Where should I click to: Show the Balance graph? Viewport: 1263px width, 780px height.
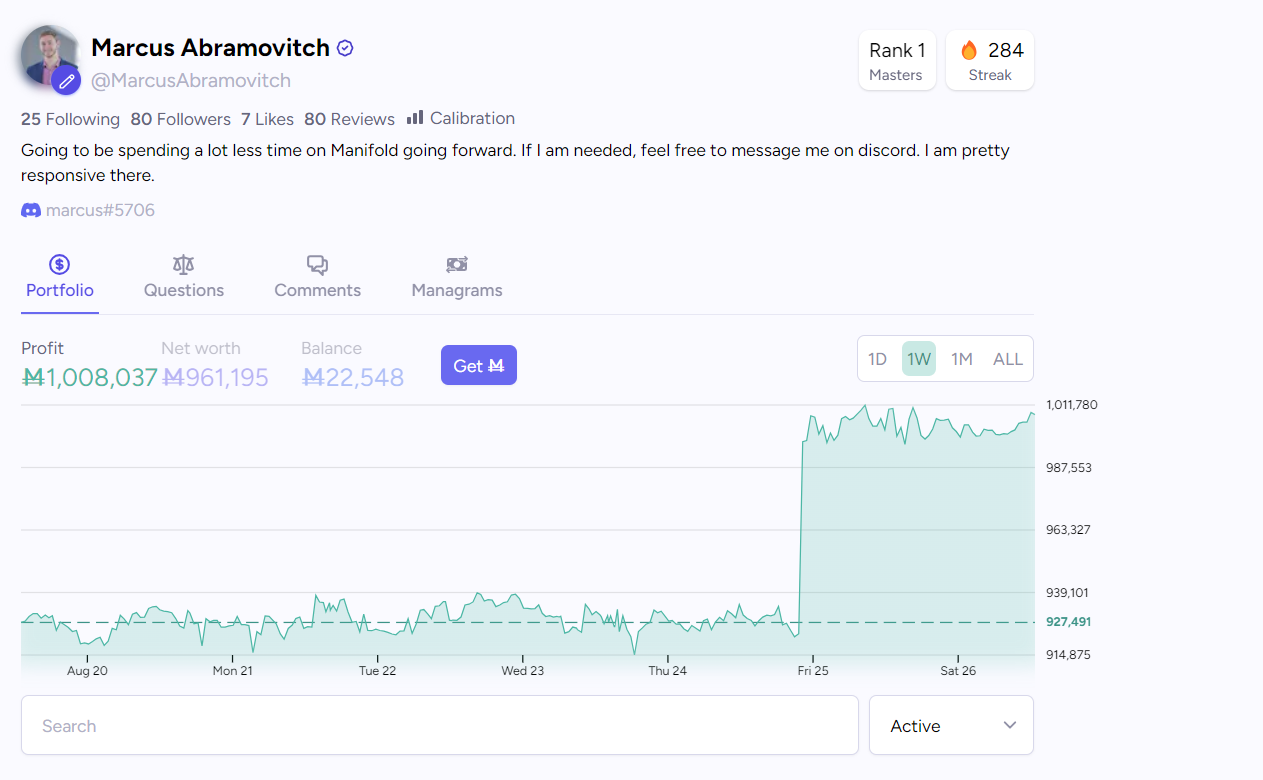pos(352,365)
